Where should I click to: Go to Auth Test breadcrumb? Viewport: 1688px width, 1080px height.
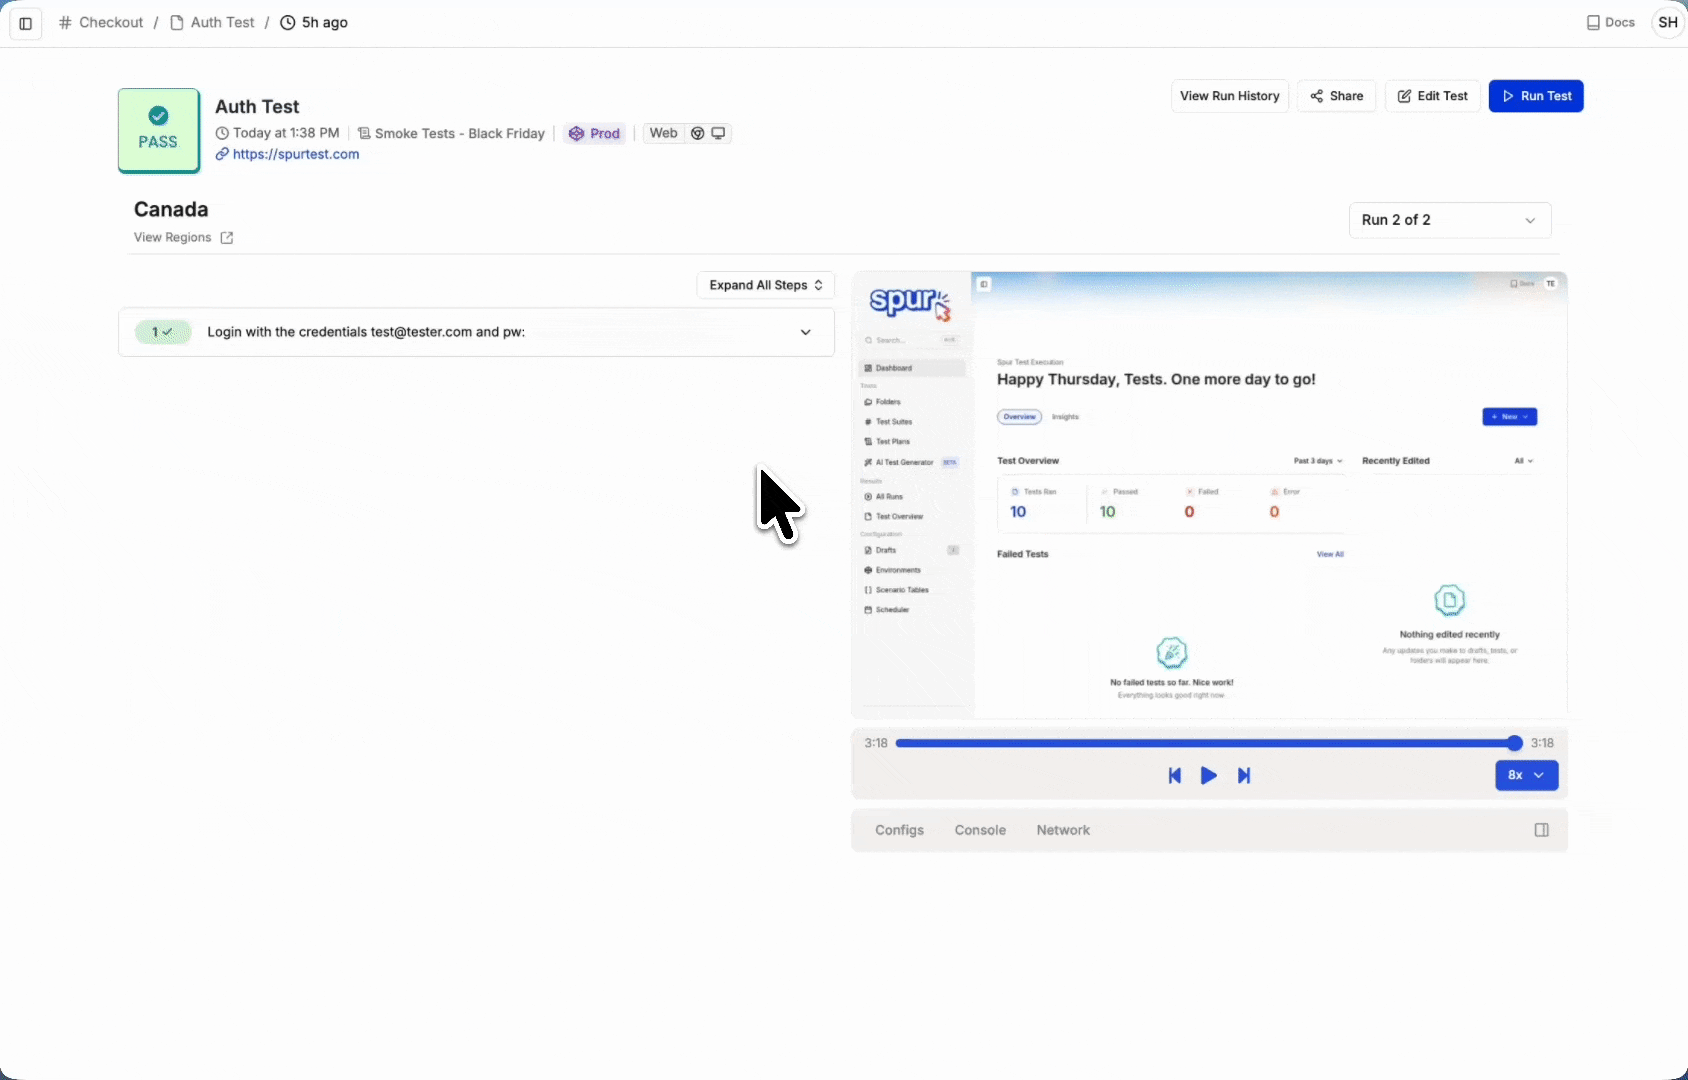212,22
